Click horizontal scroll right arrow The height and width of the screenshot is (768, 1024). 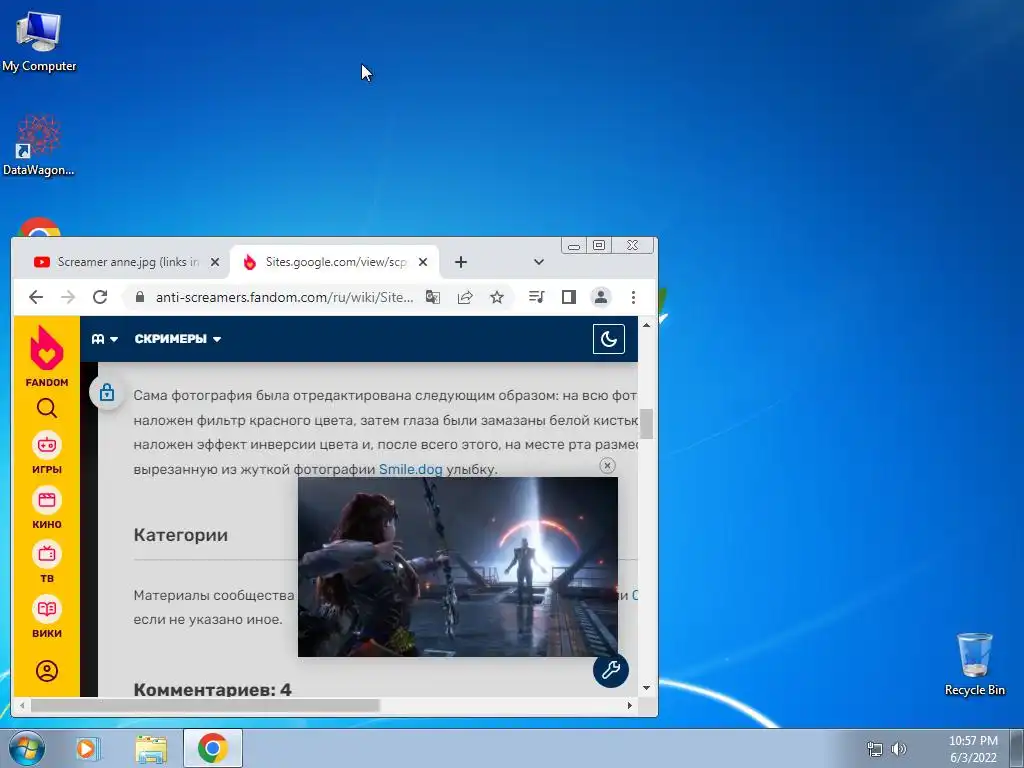pos(630,705)
